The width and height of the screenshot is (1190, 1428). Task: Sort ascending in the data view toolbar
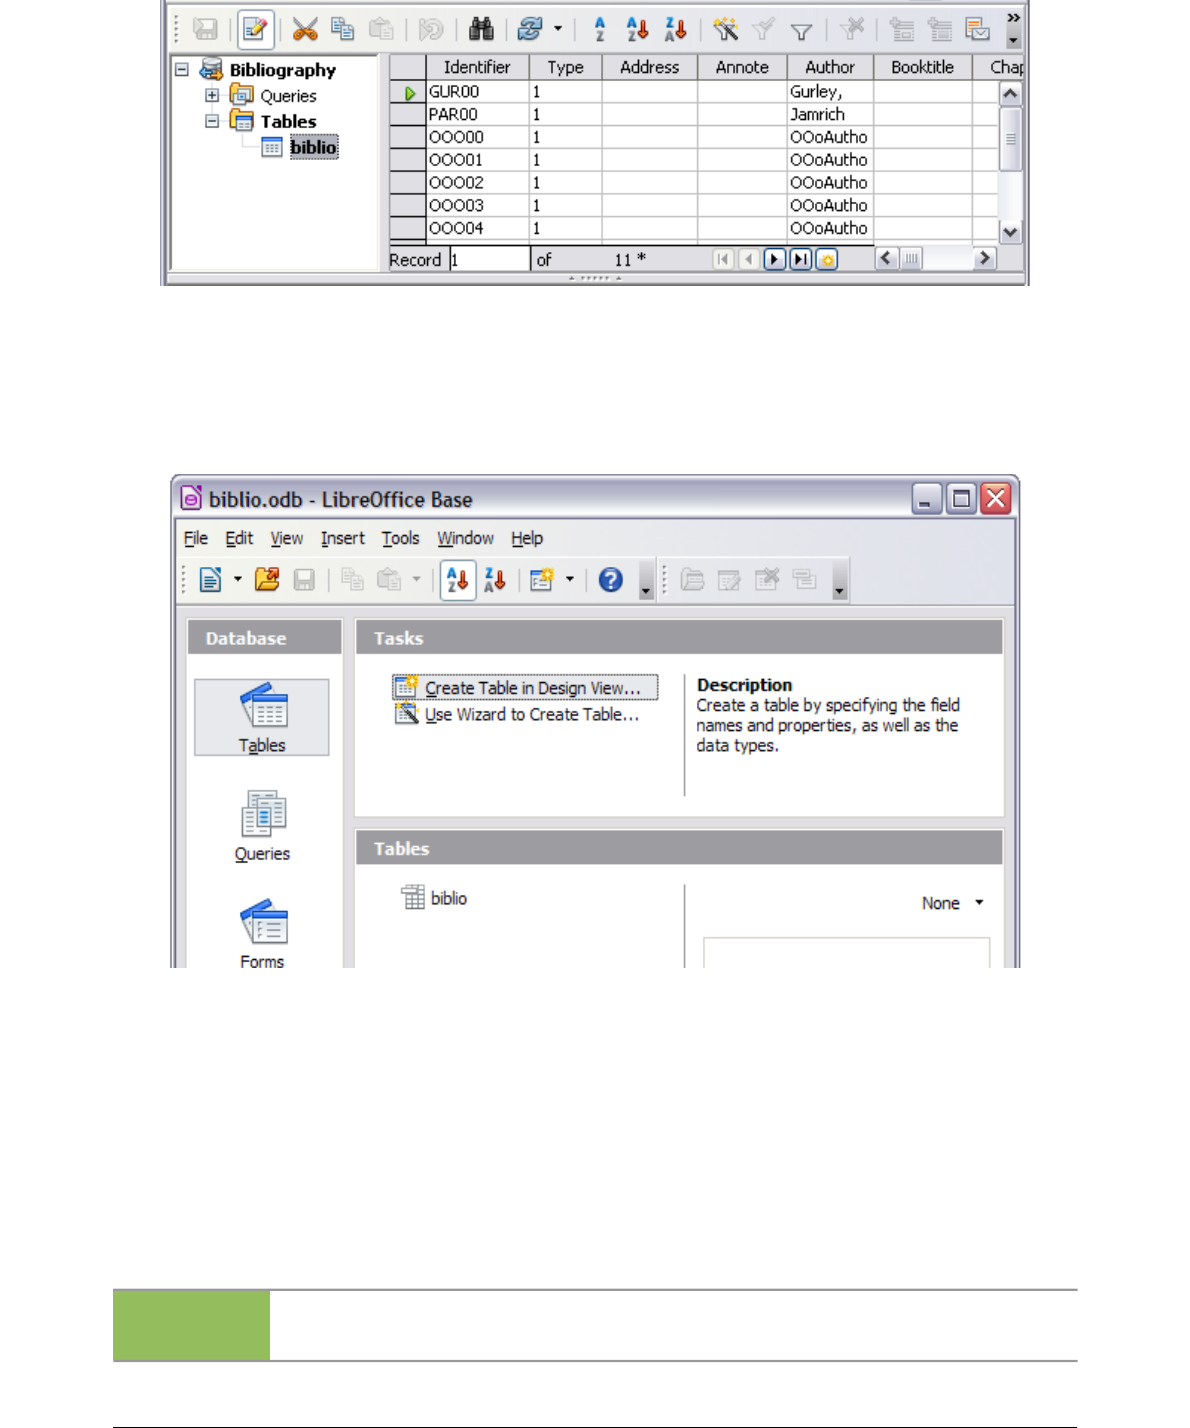tap(637, 30)
